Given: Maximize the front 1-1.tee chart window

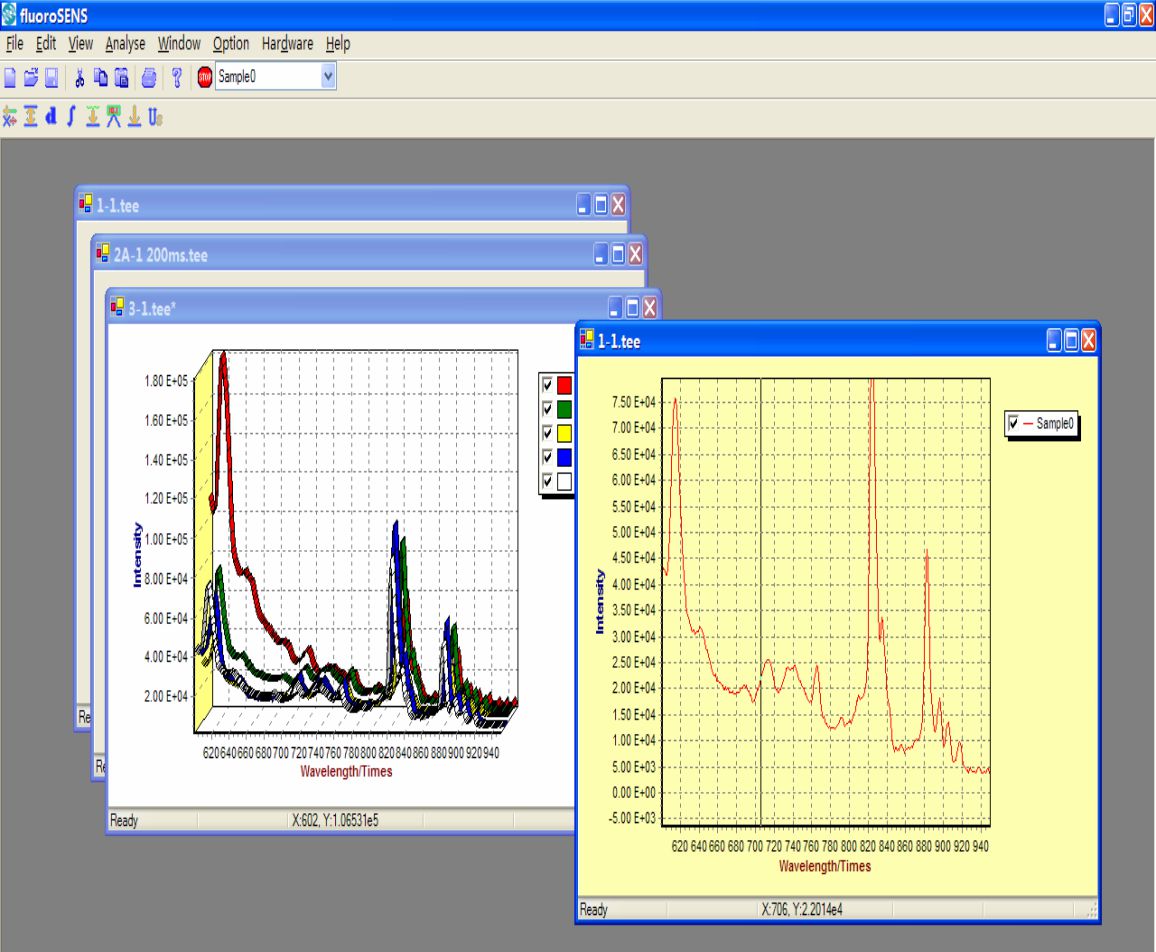Looking at the screenshot, I should 1071,341.
